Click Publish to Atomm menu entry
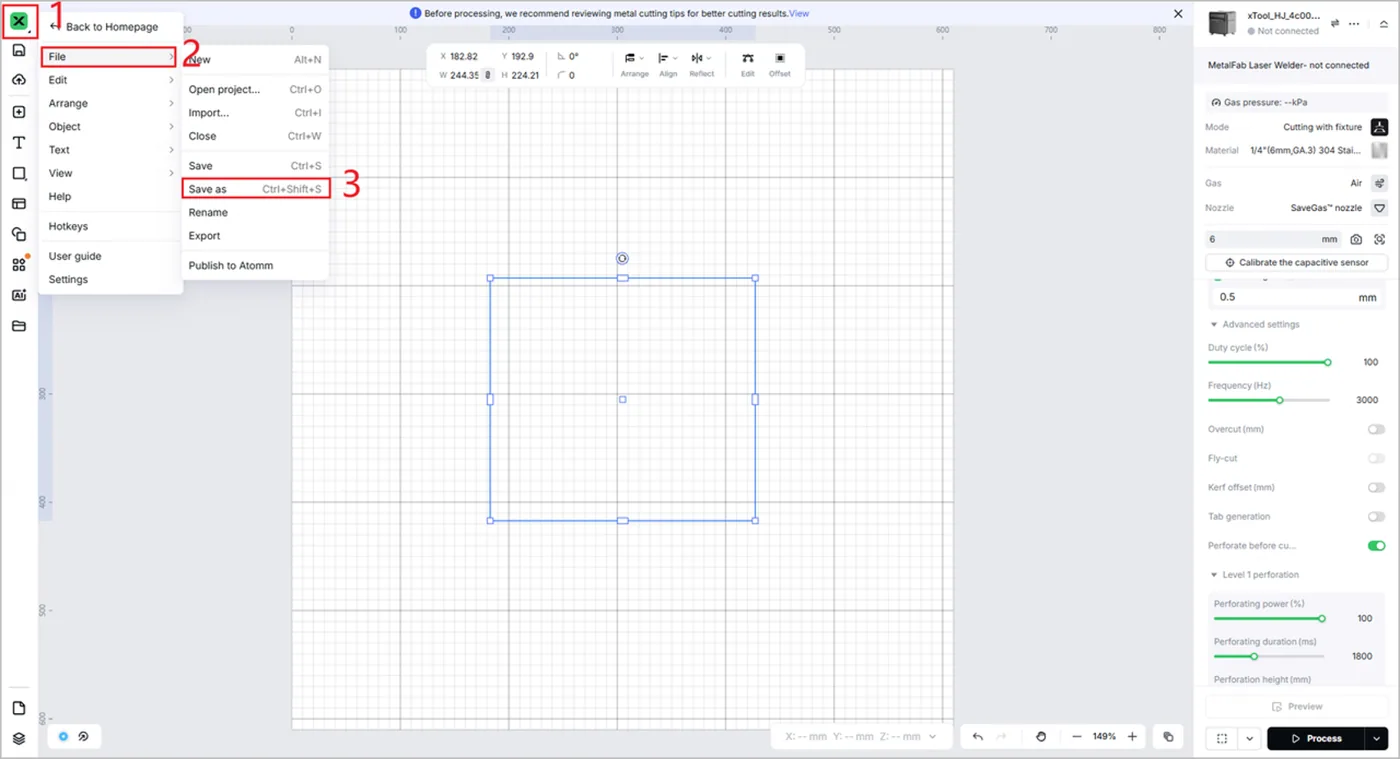1400x759 pixels. pos(255,266)
